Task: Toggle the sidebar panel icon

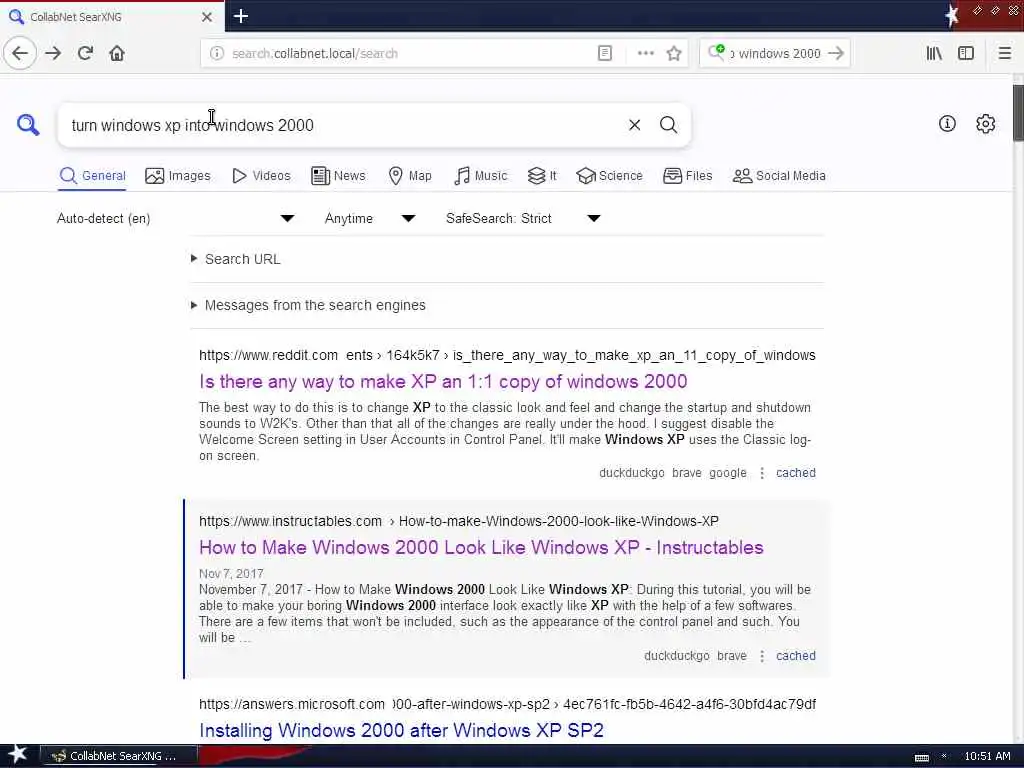Action: click(x=966, y=53)
